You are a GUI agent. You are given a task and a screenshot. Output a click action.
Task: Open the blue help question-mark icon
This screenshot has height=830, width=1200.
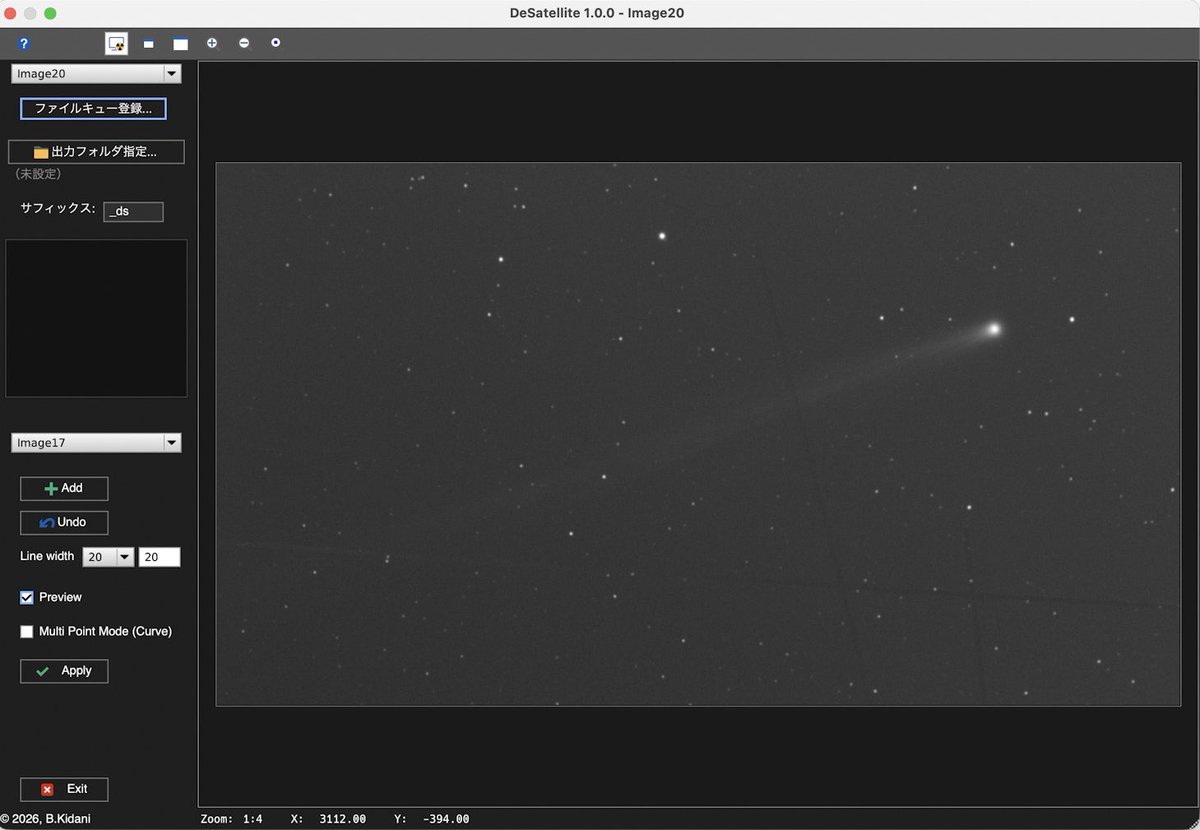coord(24,44)
